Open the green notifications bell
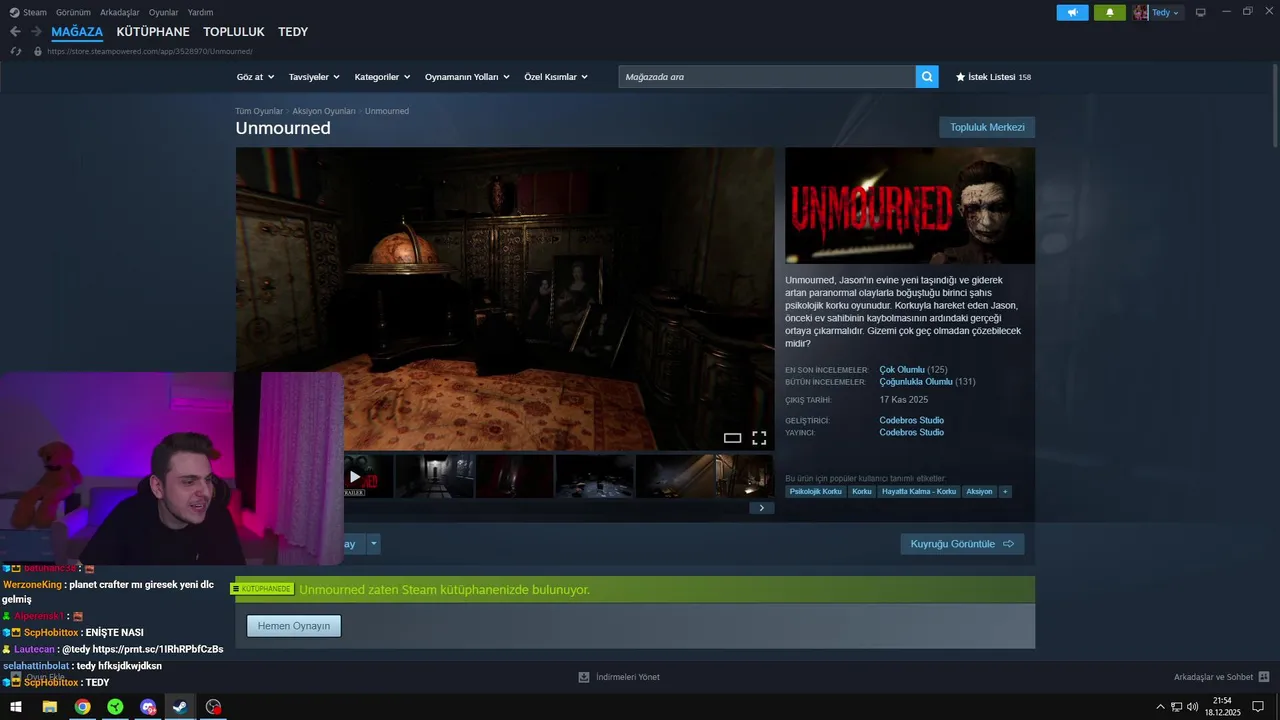Screen dimensions: 1280x720 (x=1109, y=13)
